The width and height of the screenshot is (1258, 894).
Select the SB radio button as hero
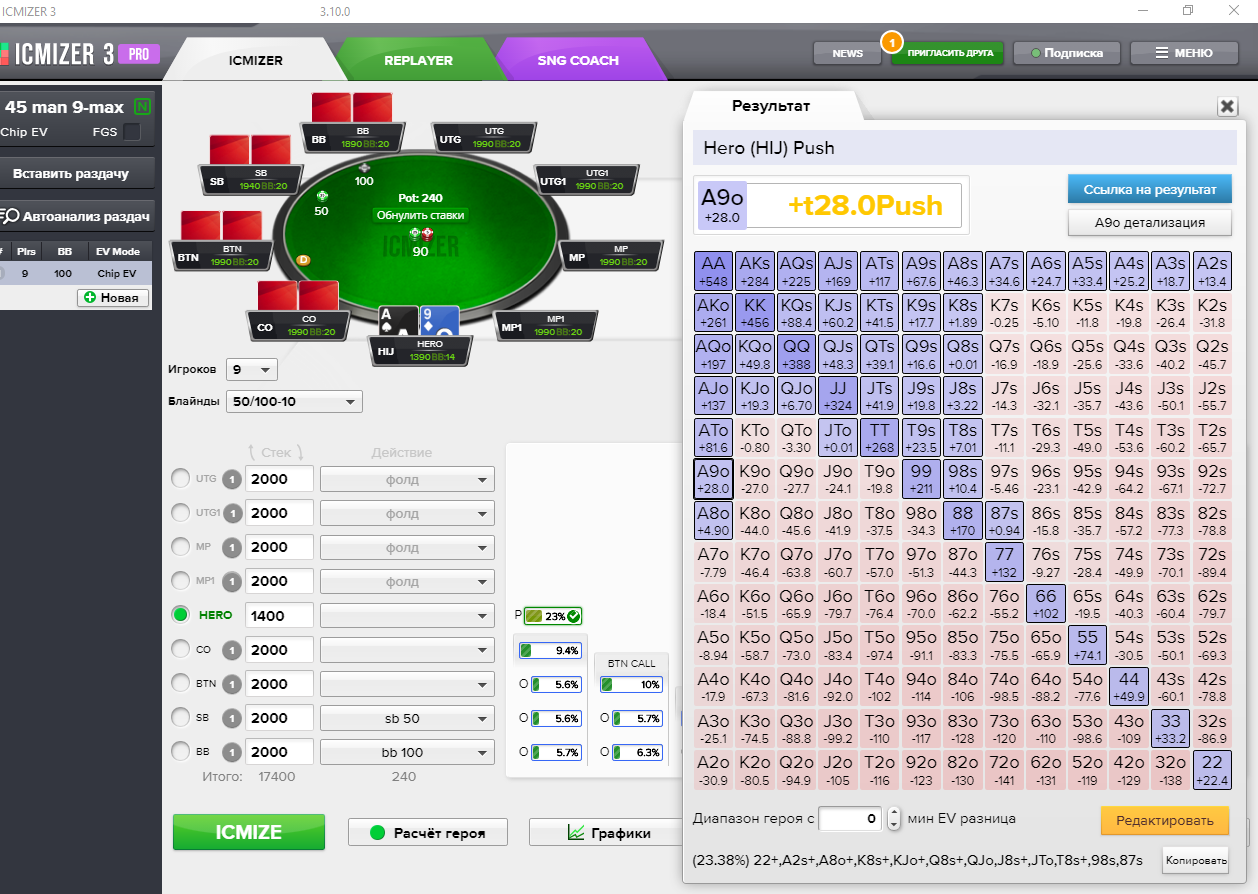tap(180, 717)
